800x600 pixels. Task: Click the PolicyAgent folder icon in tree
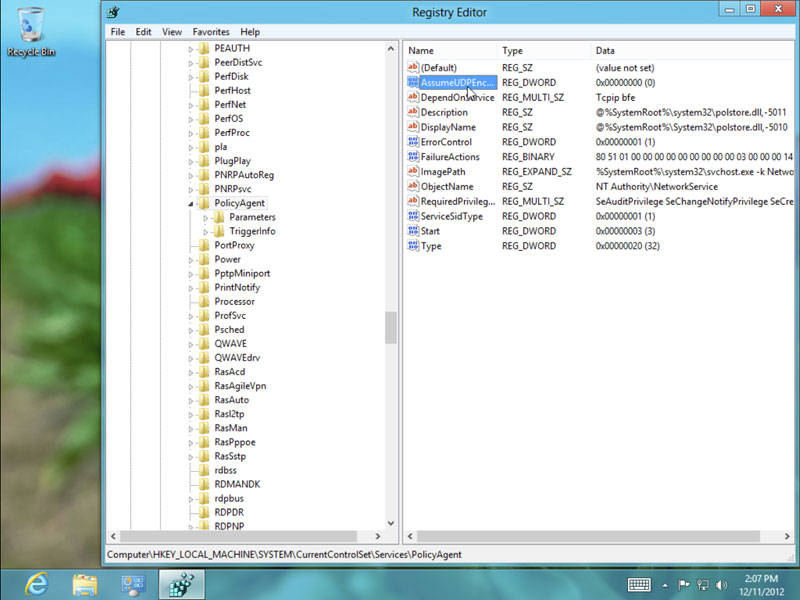[204, 203]
